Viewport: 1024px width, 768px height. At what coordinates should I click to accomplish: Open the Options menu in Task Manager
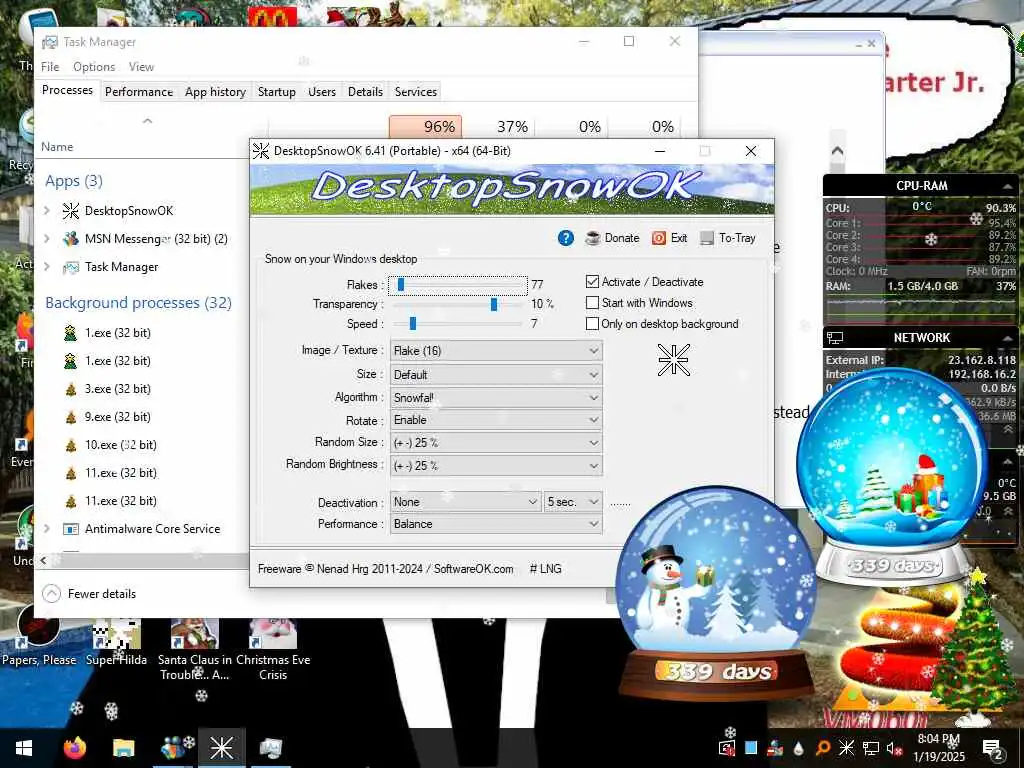tap(94, 67)
